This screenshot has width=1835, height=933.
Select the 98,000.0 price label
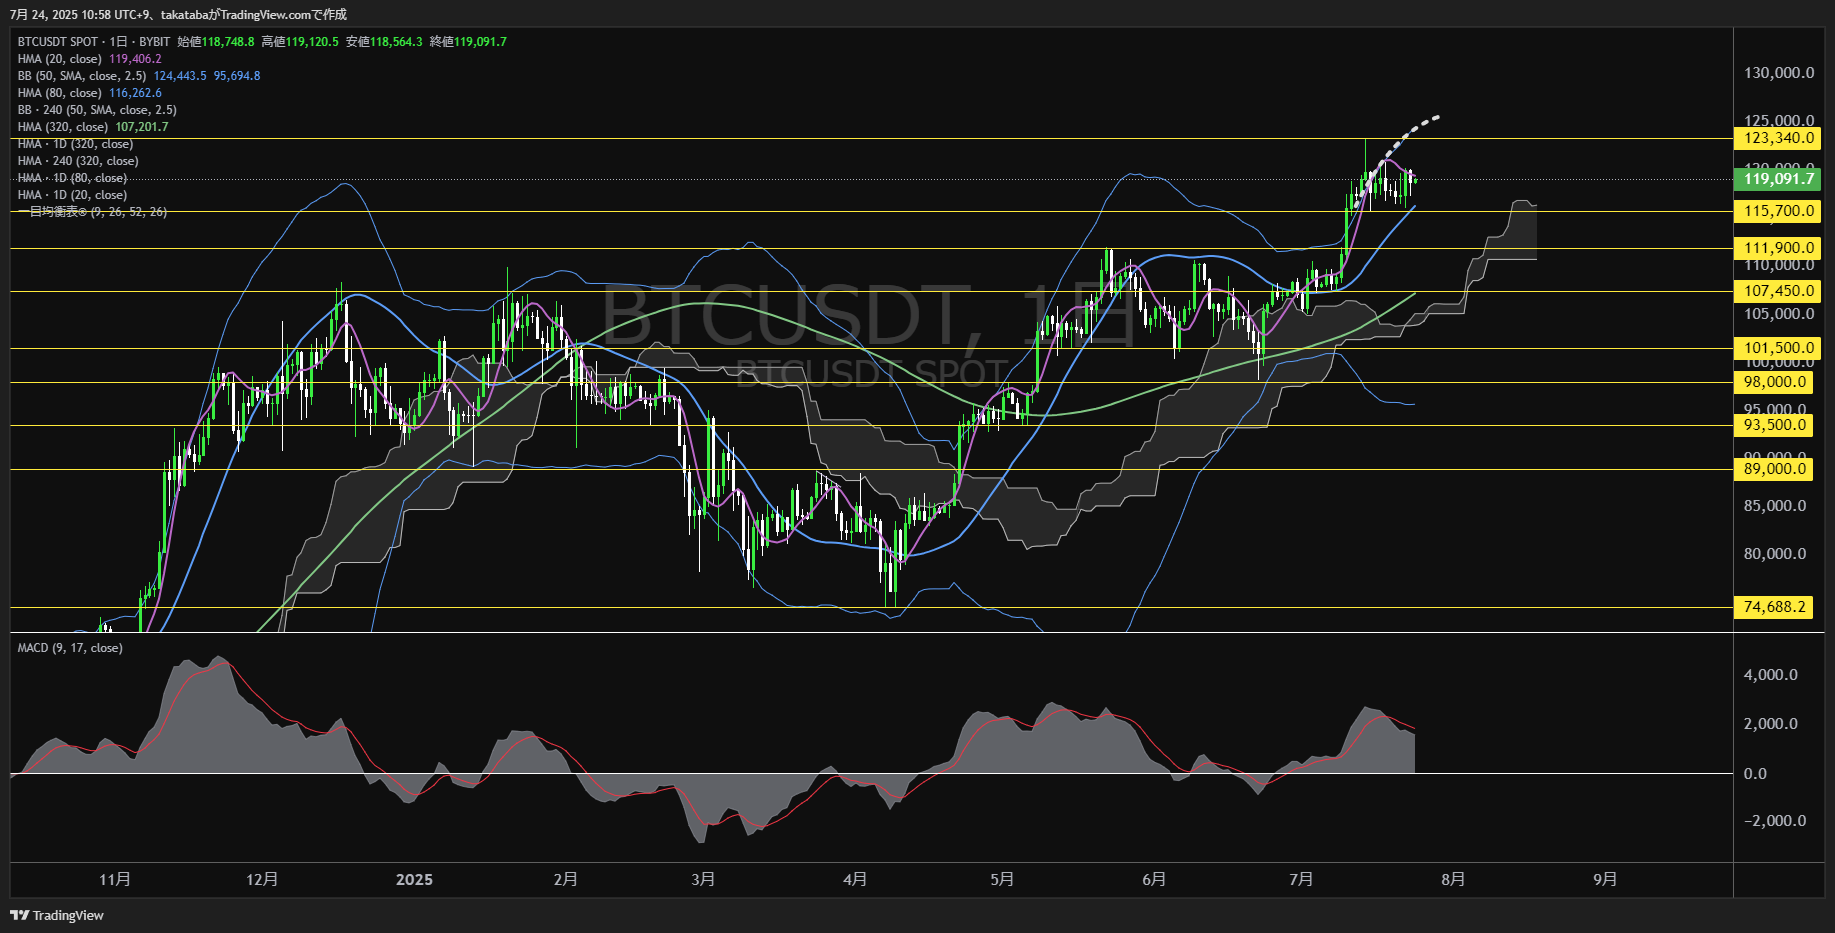1773,382
